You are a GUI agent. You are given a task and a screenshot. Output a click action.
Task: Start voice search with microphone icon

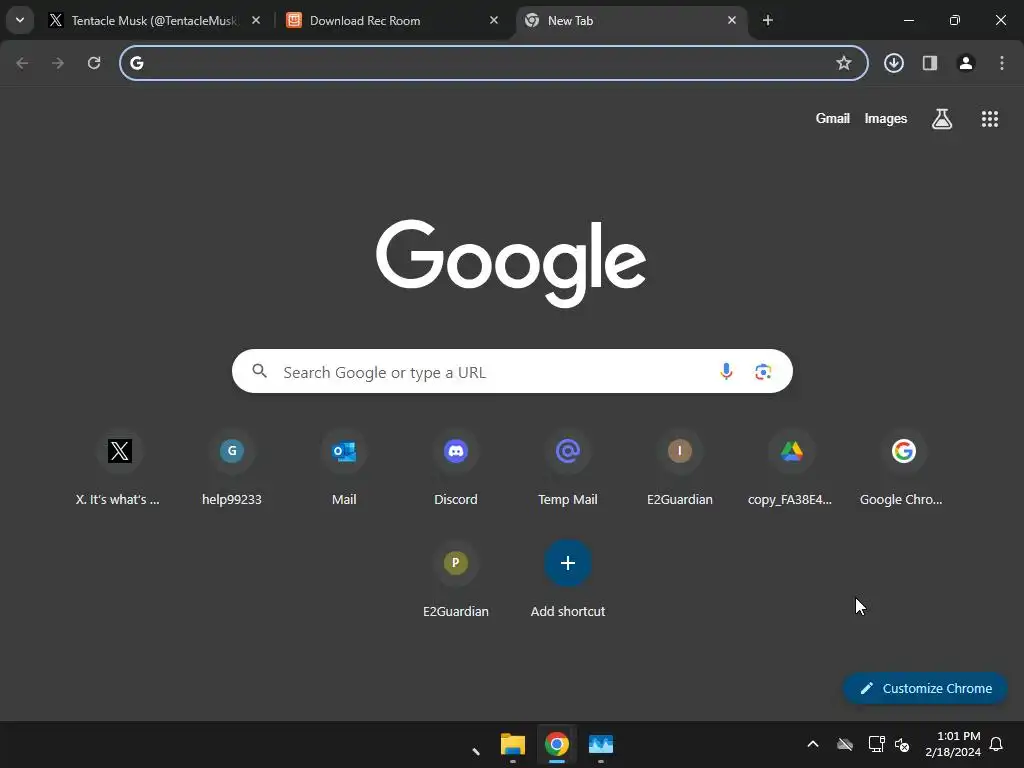click(726, 372)
